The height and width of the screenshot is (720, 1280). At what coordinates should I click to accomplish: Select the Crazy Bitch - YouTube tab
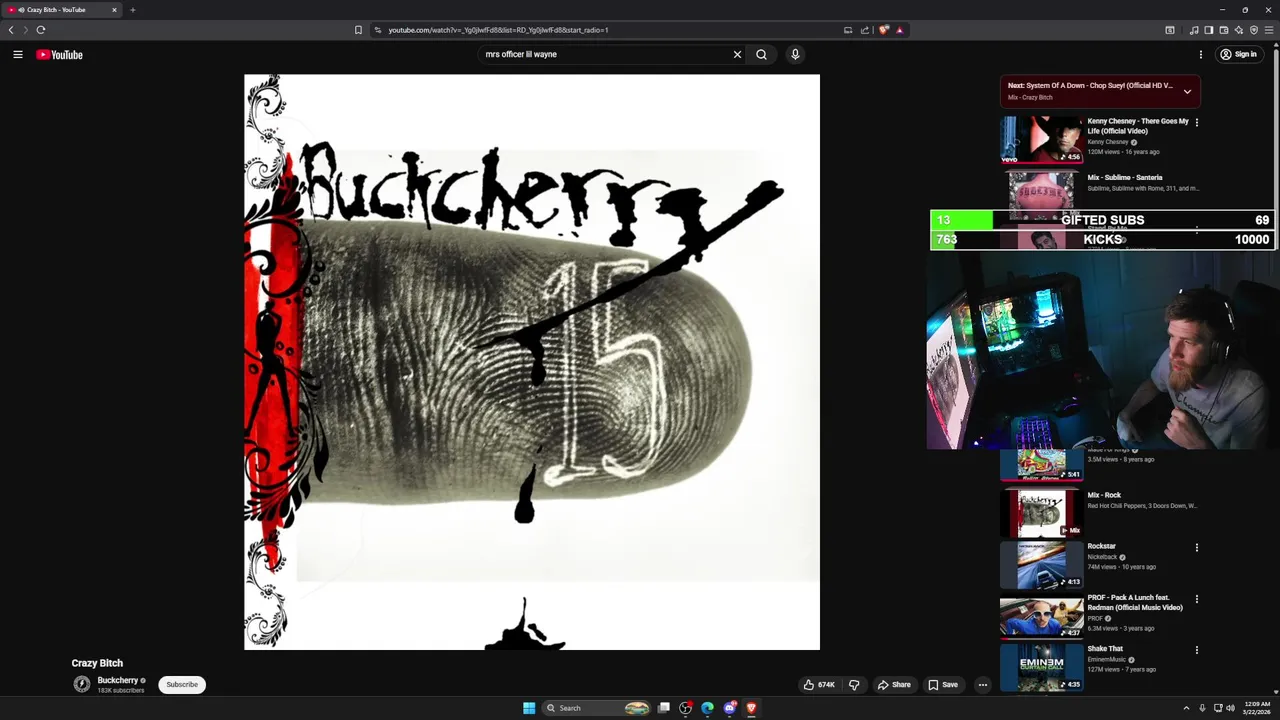[62, 10]
